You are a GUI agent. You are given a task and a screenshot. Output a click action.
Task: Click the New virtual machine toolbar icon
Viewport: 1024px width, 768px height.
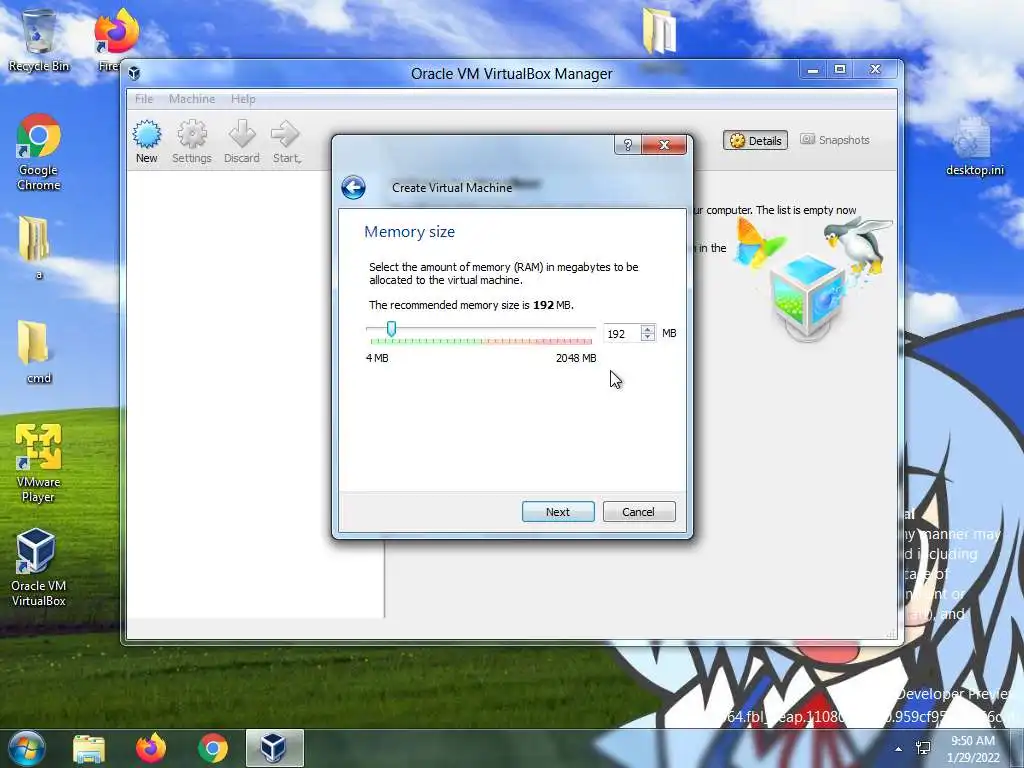tap(147, 142)
